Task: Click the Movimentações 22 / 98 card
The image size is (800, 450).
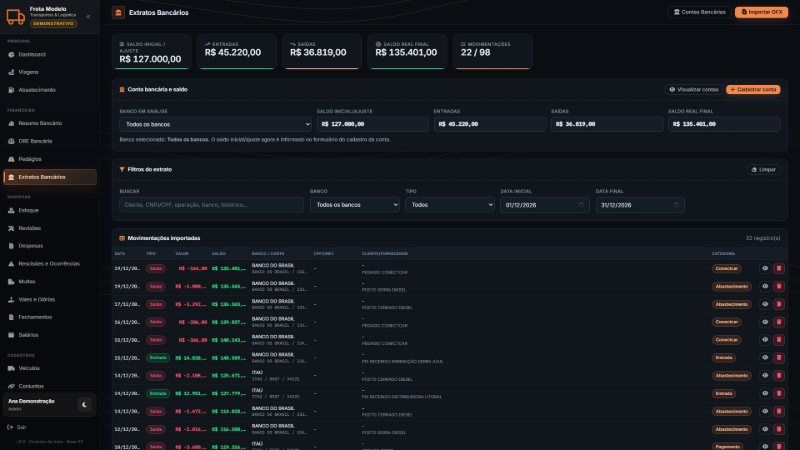Action: tap(492, 52)
